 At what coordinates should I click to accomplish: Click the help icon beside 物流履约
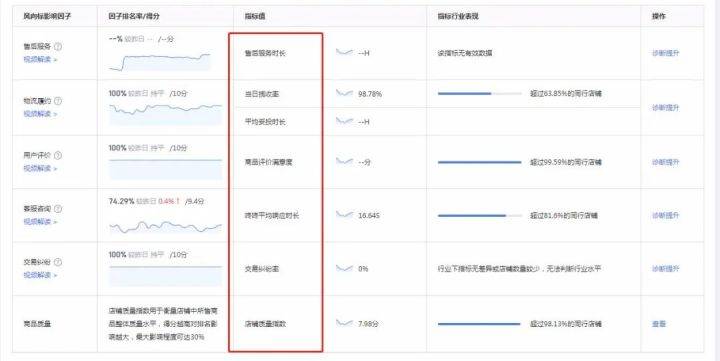click(58, 101)
